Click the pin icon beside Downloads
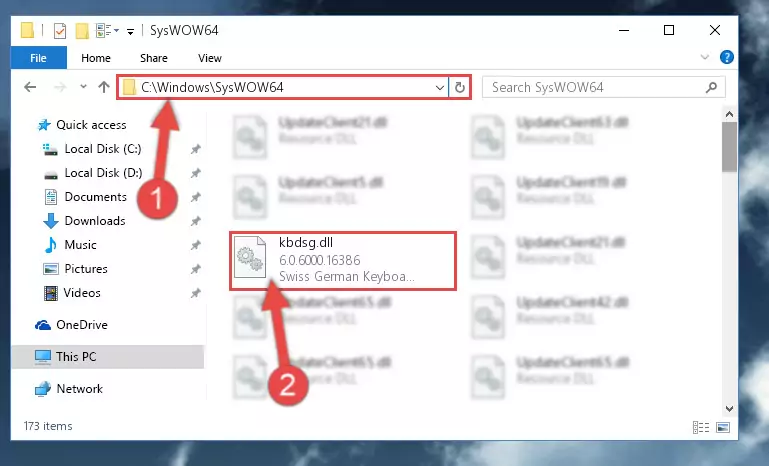This screenshot has height=466, width=769. pyautogui.click(x=195, y=221)
